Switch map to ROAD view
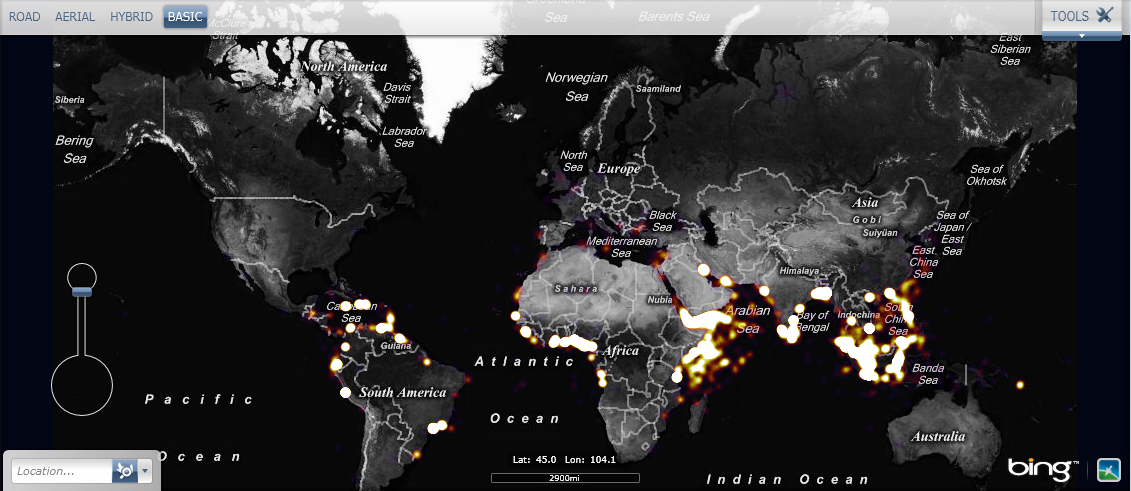Image resolution: width=1131 pixels, height=491 pixels. 25,17
